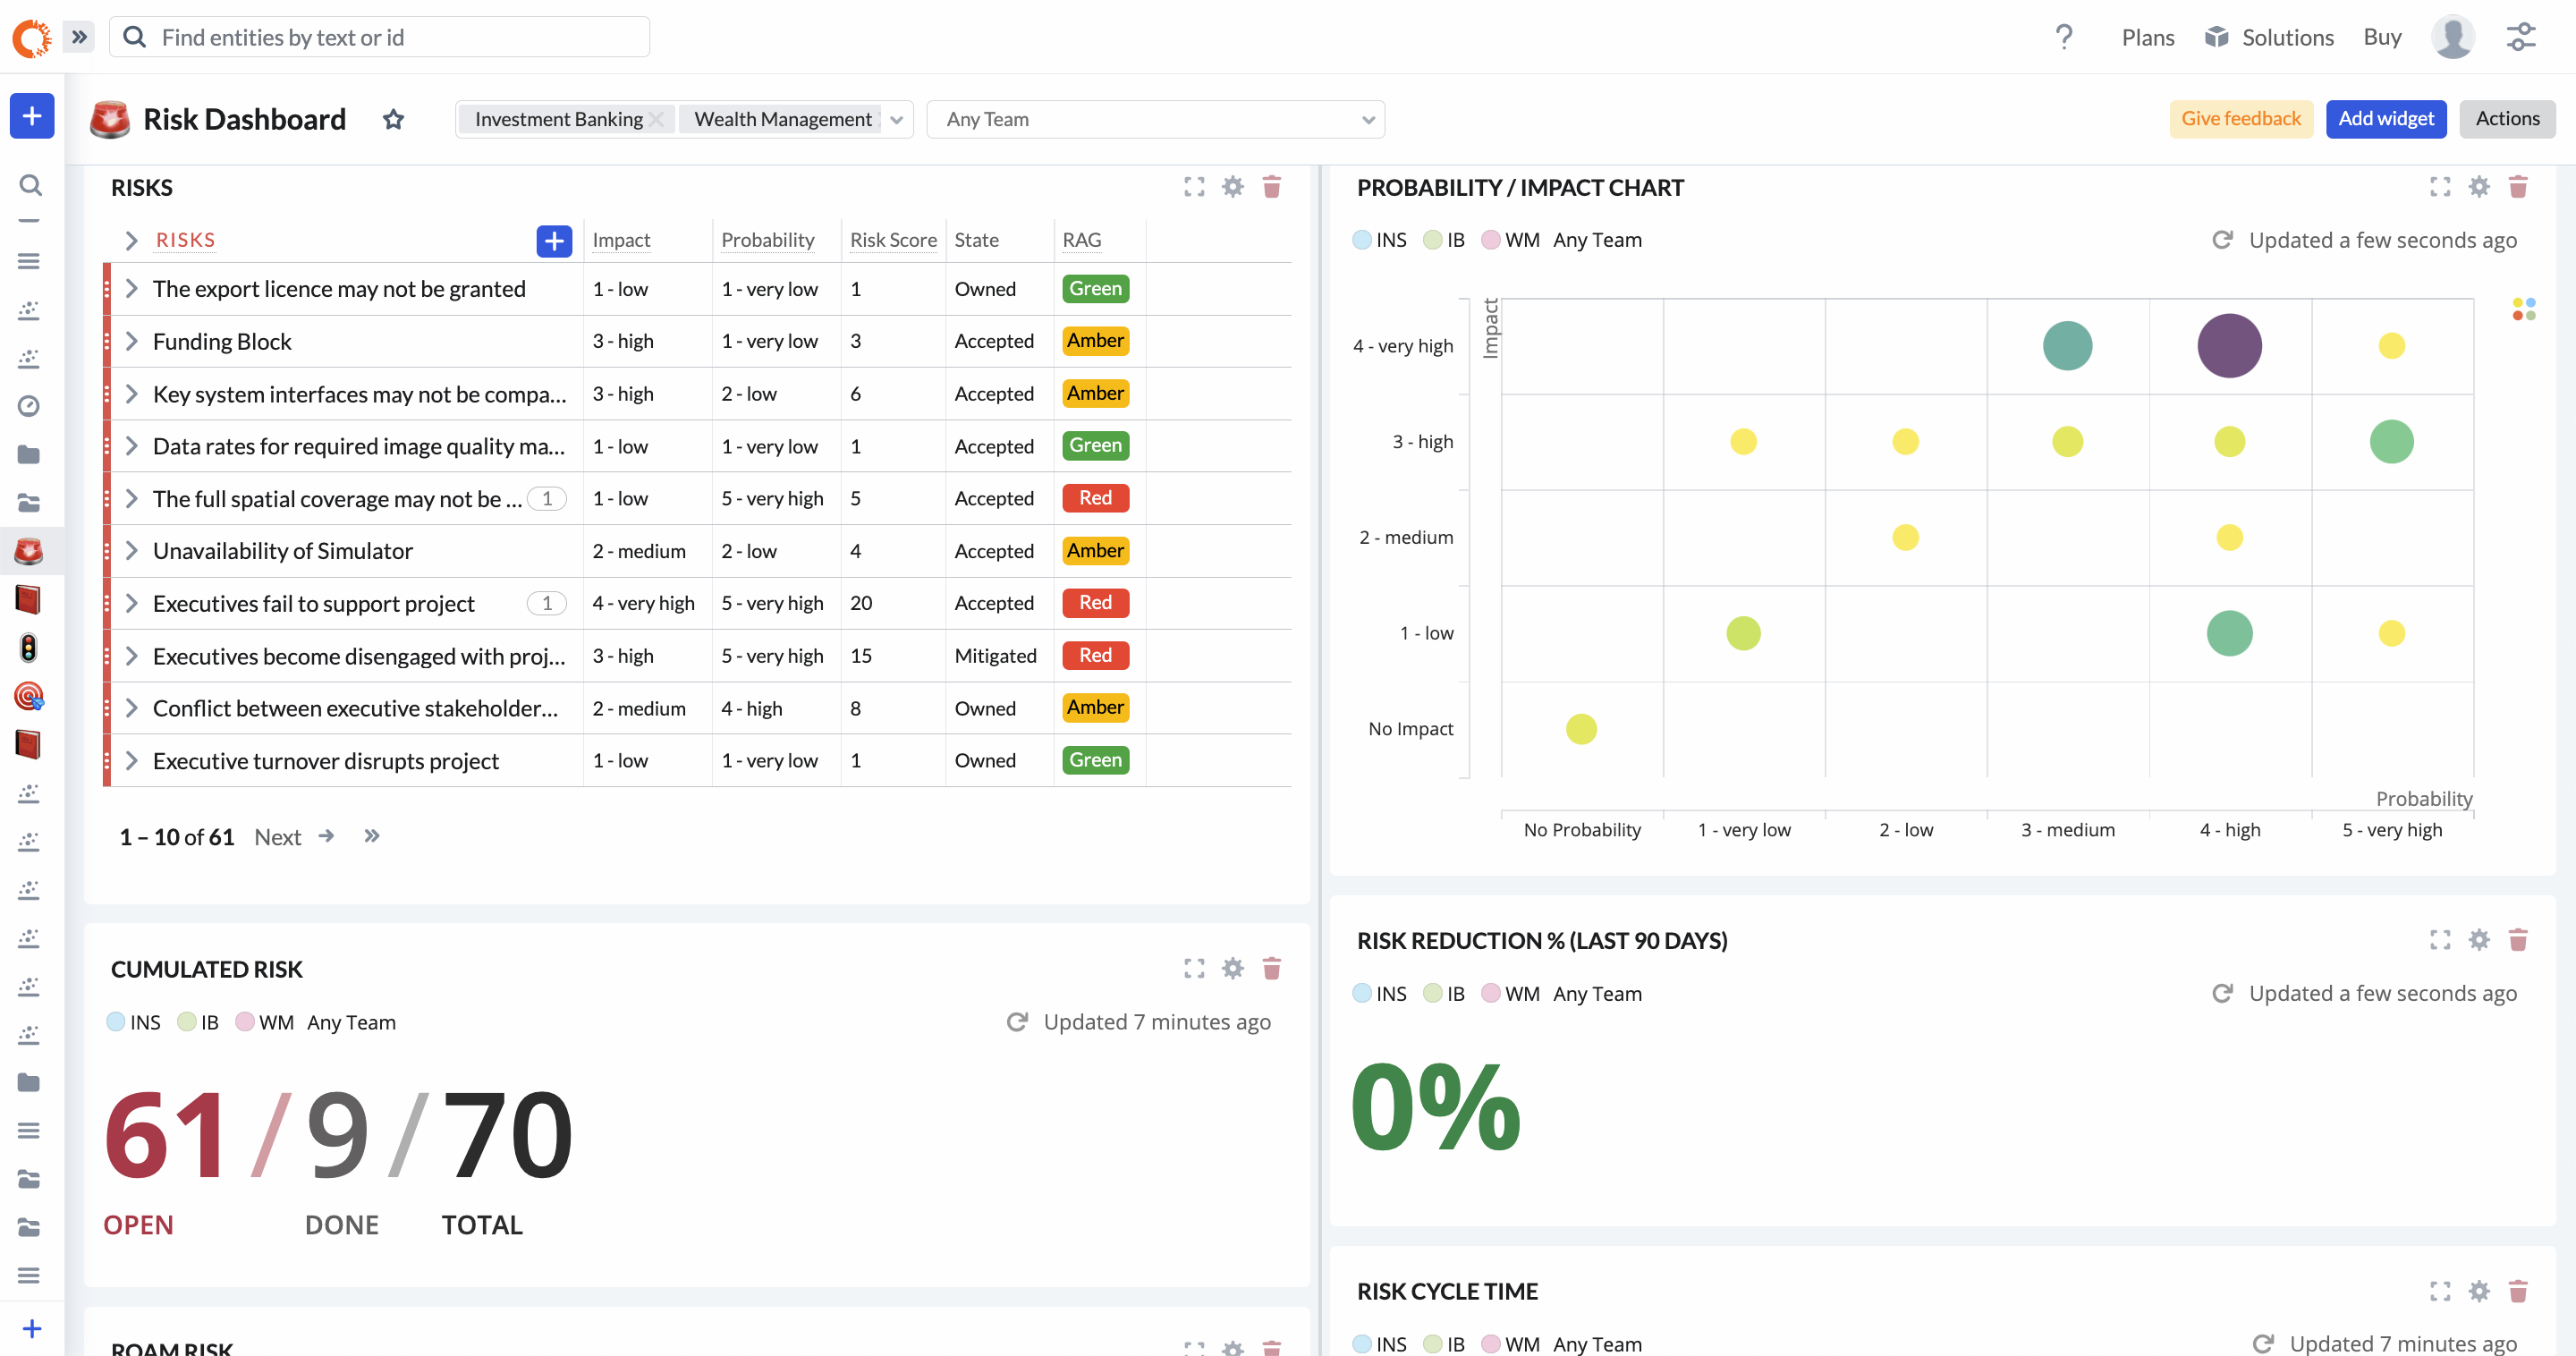Image resolution: width=2576 pixels, height=1356 pixels.
Task: Open Buy in the top navigation
Action: [x=2382, y=37]
